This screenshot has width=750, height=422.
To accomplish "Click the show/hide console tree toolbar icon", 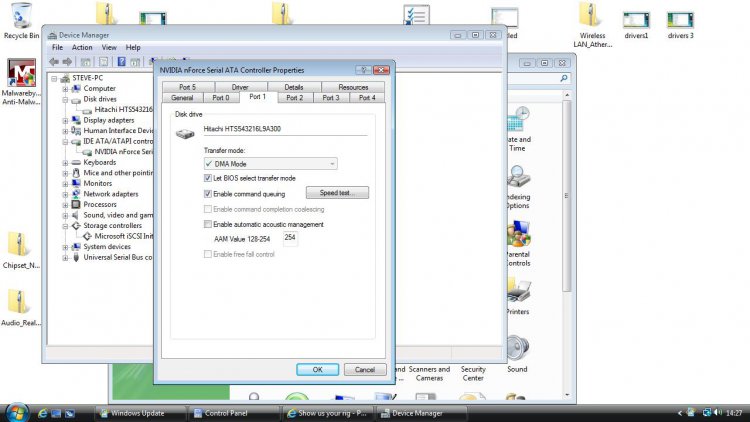I will [x=86, y=62].
